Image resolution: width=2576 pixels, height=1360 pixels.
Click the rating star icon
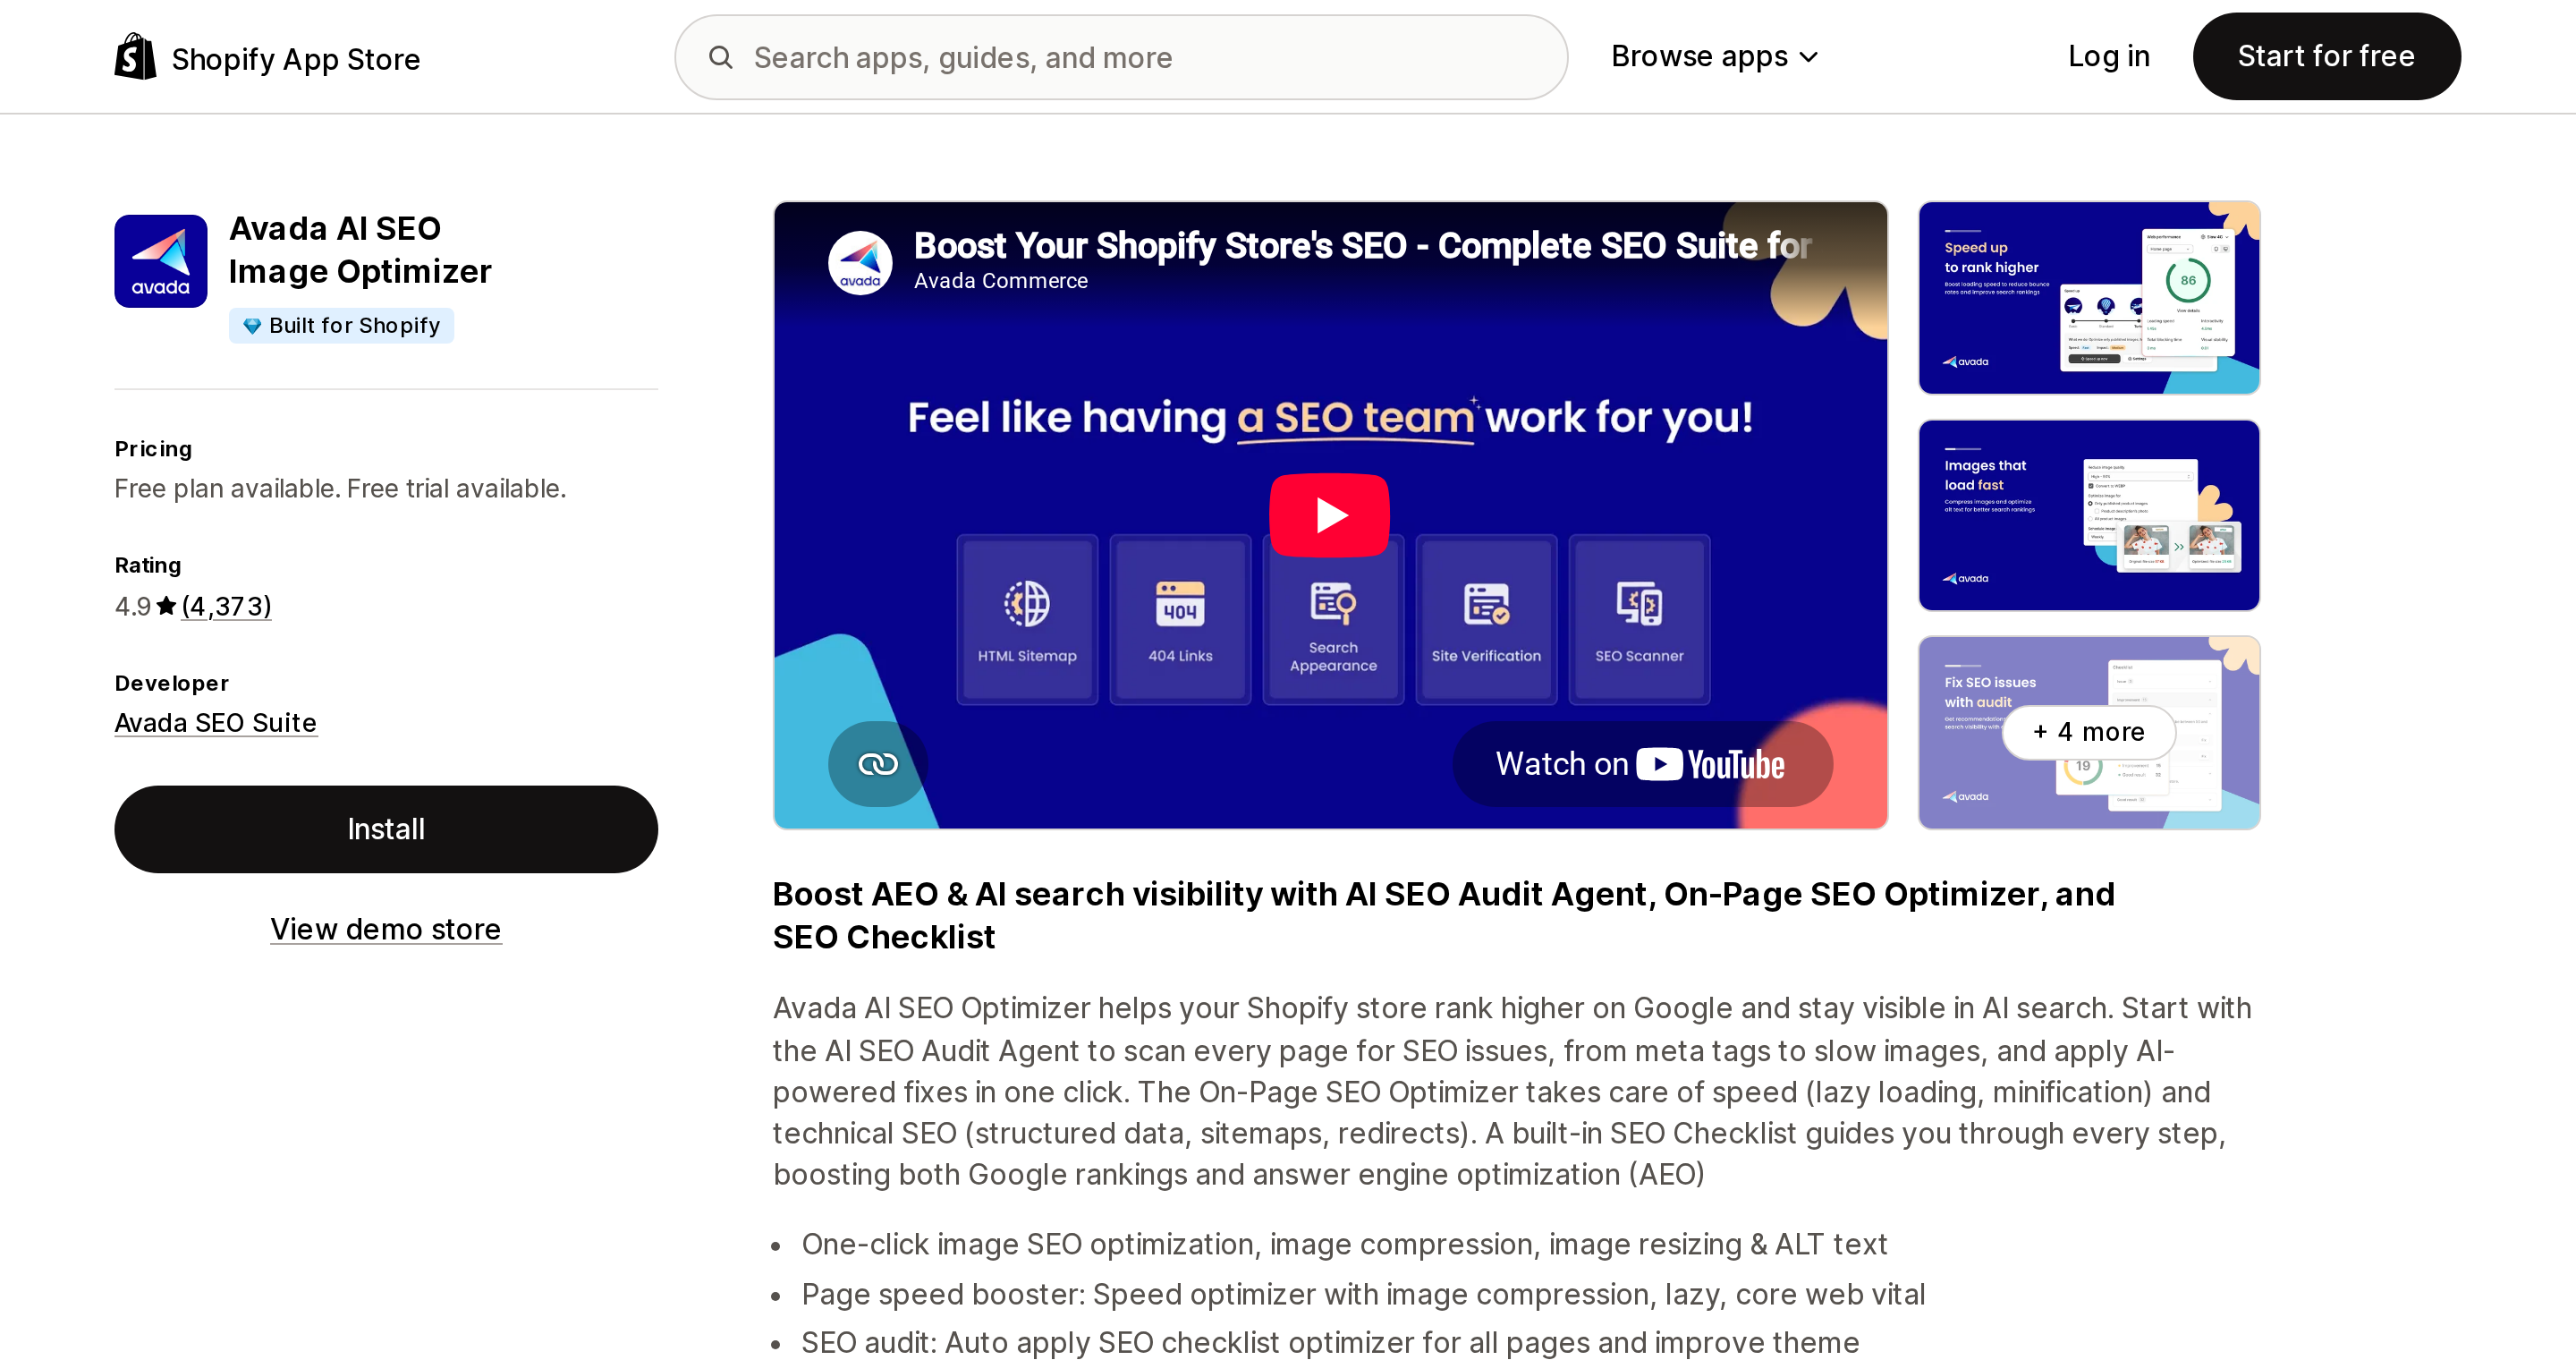click(167, 605)
